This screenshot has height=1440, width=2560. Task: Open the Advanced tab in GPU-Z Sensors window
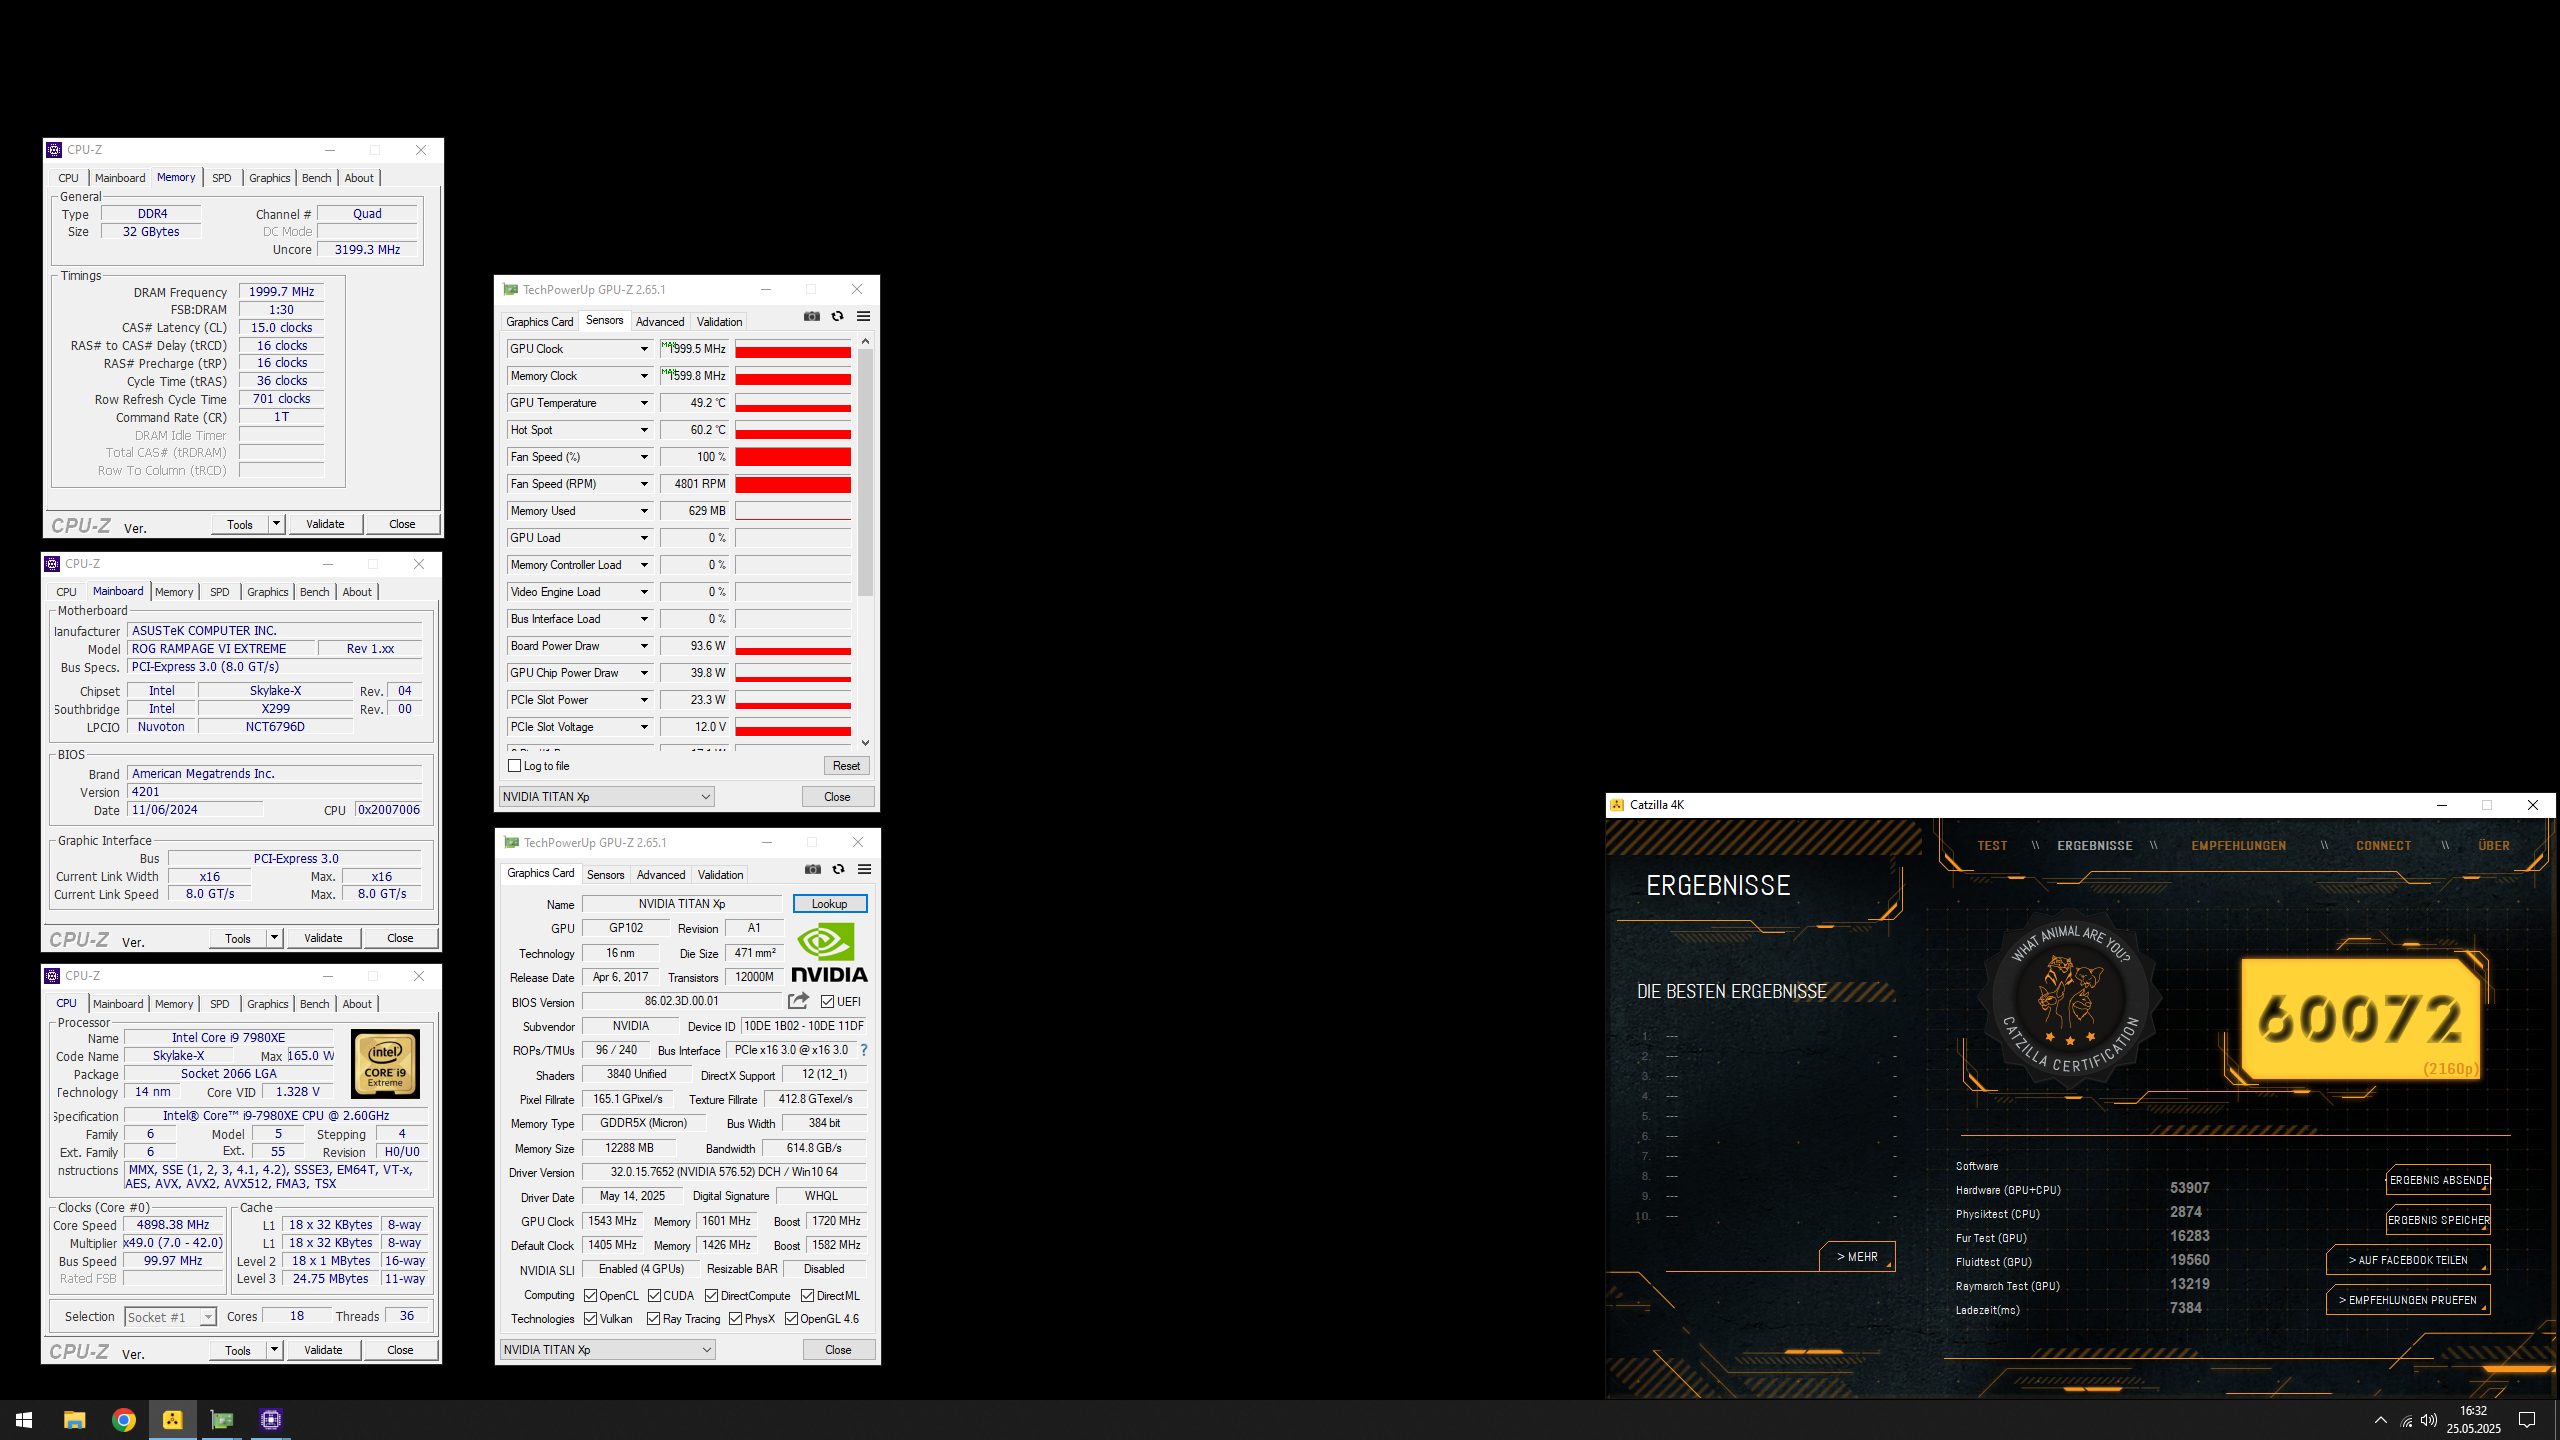tap(660, 322)
